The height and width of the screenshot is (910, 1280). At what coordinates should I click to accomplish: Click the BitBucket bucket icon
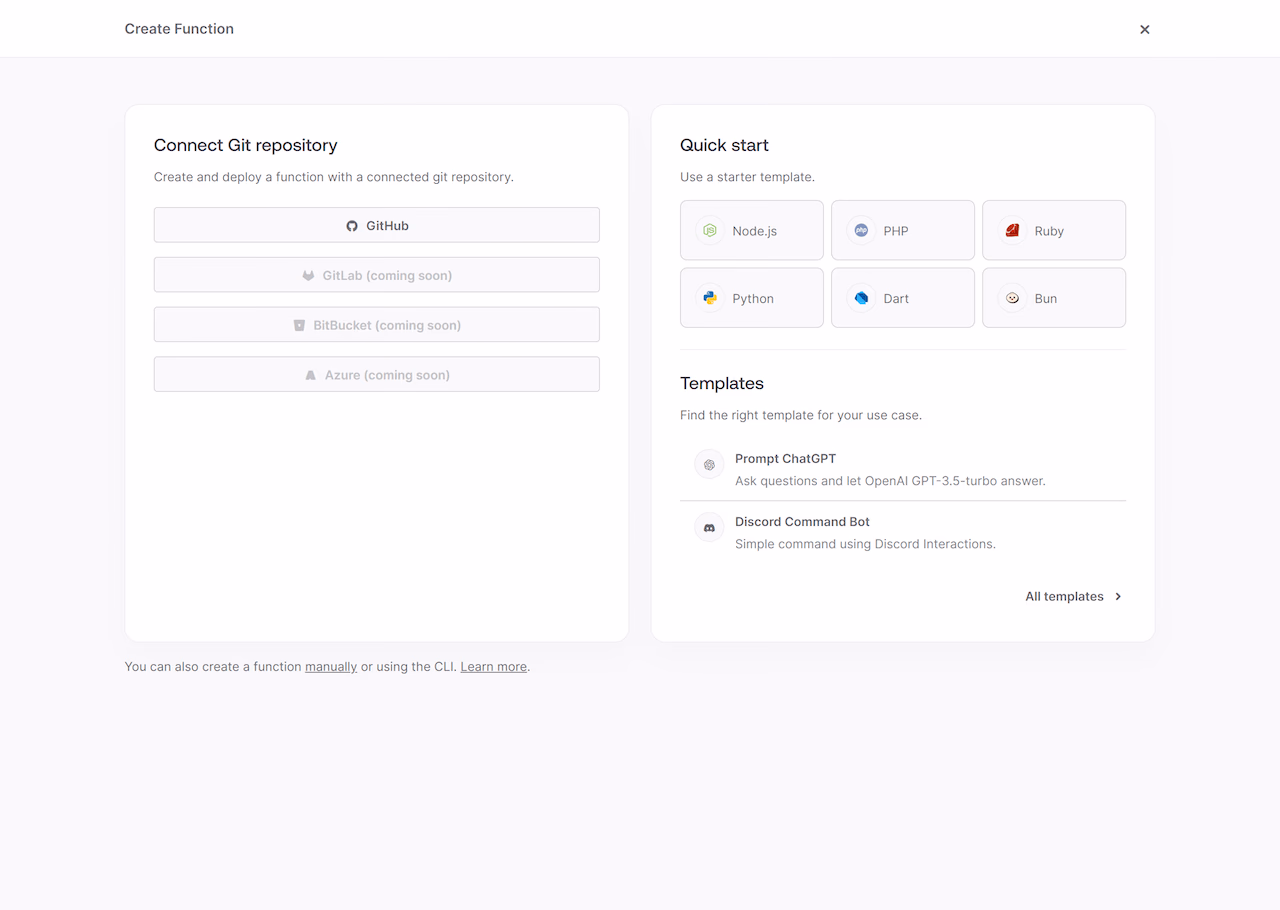point(299,325)
